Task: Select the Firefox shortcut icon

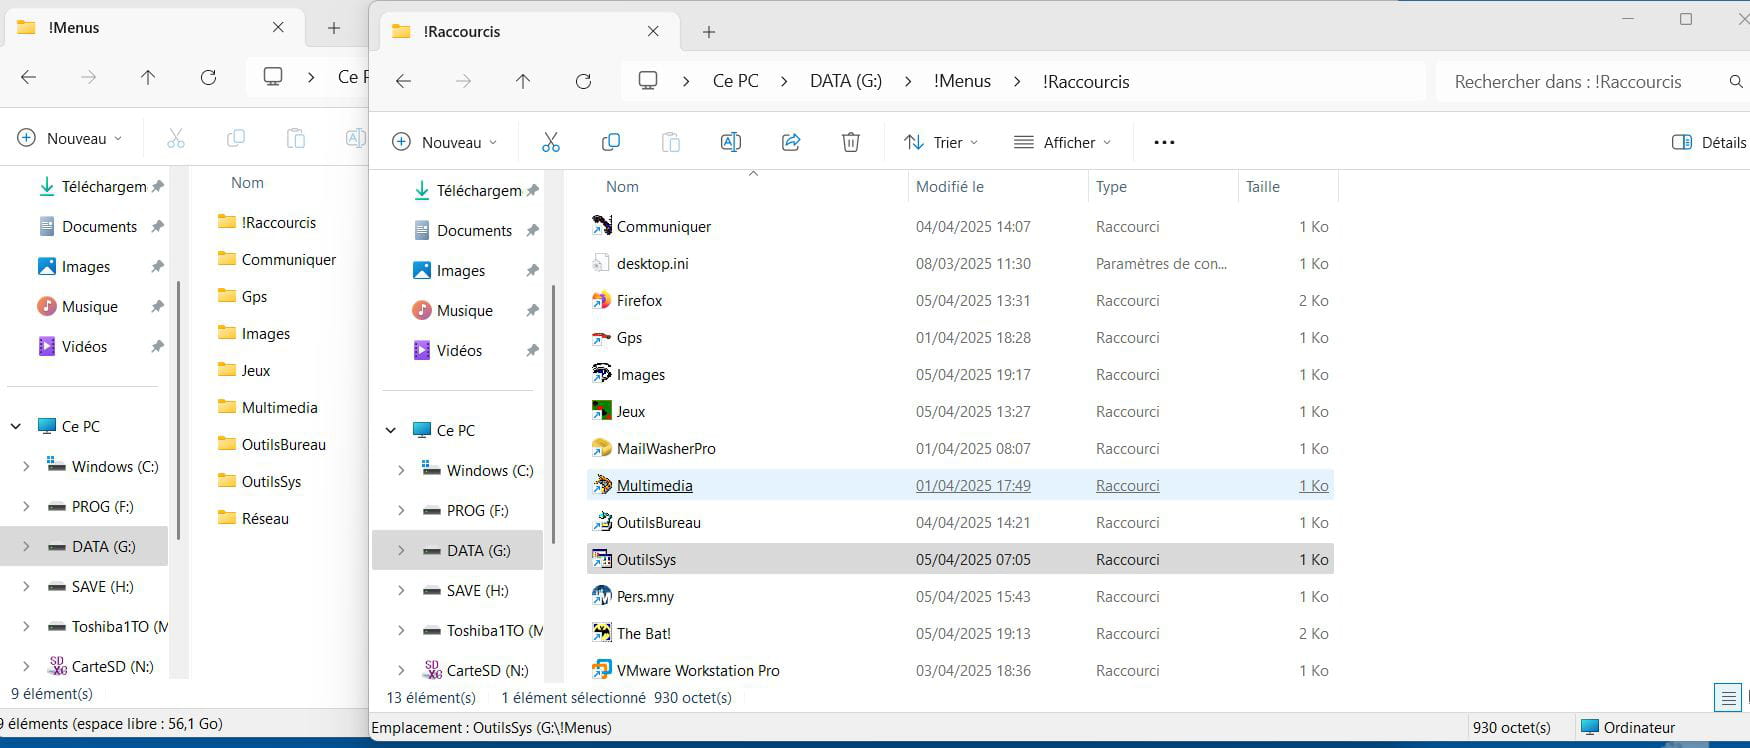Action: coord(601,300)
